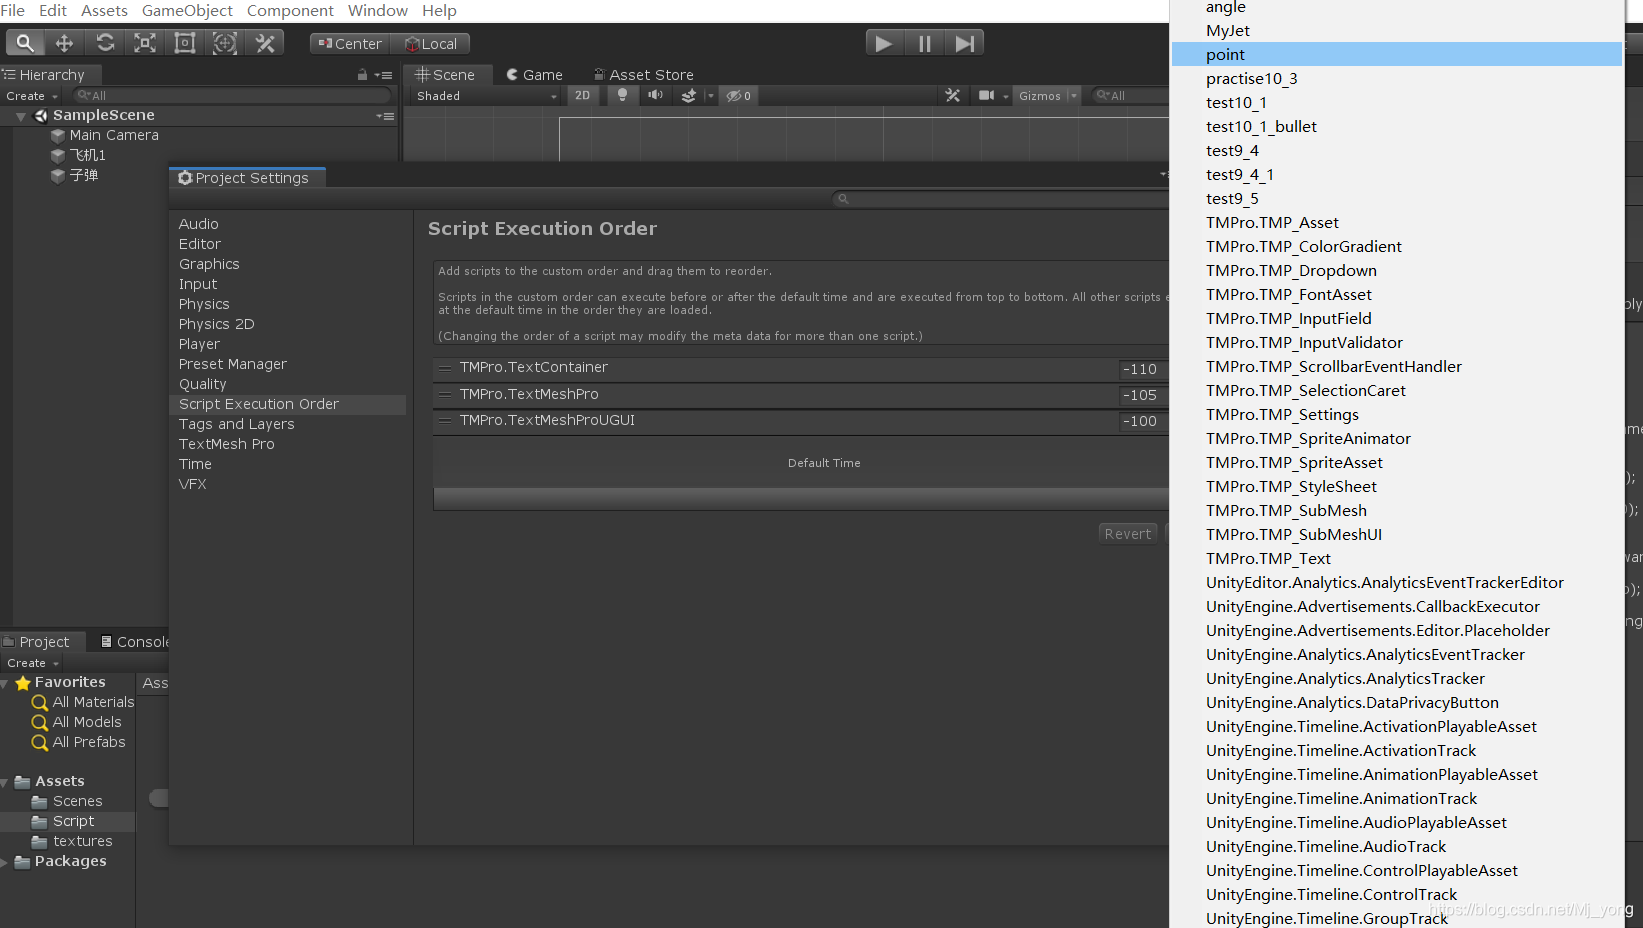Toggle scene effects icon
1643x928 pixels.
click(x=688, y=96)
